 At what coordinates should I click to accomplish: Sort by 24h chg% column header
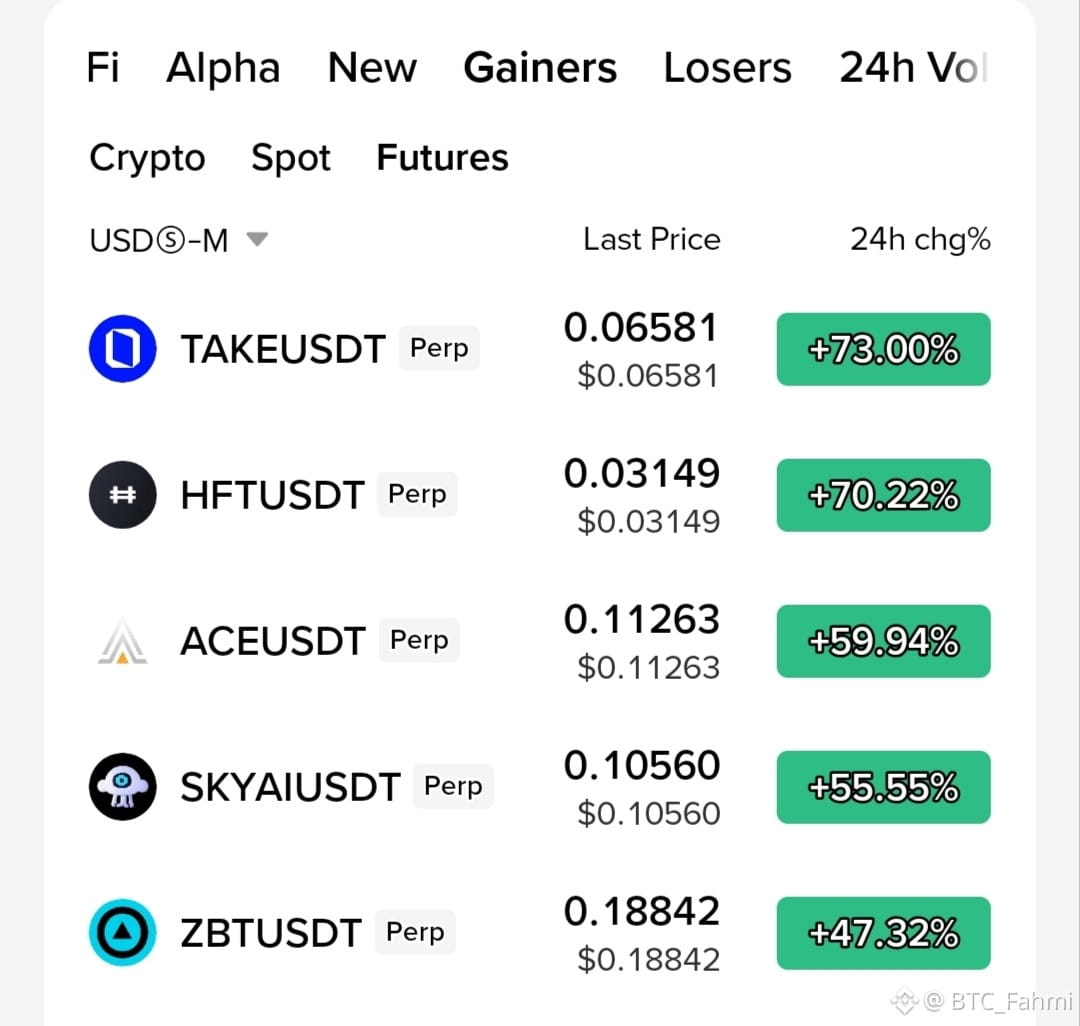[x=920, y=240]
